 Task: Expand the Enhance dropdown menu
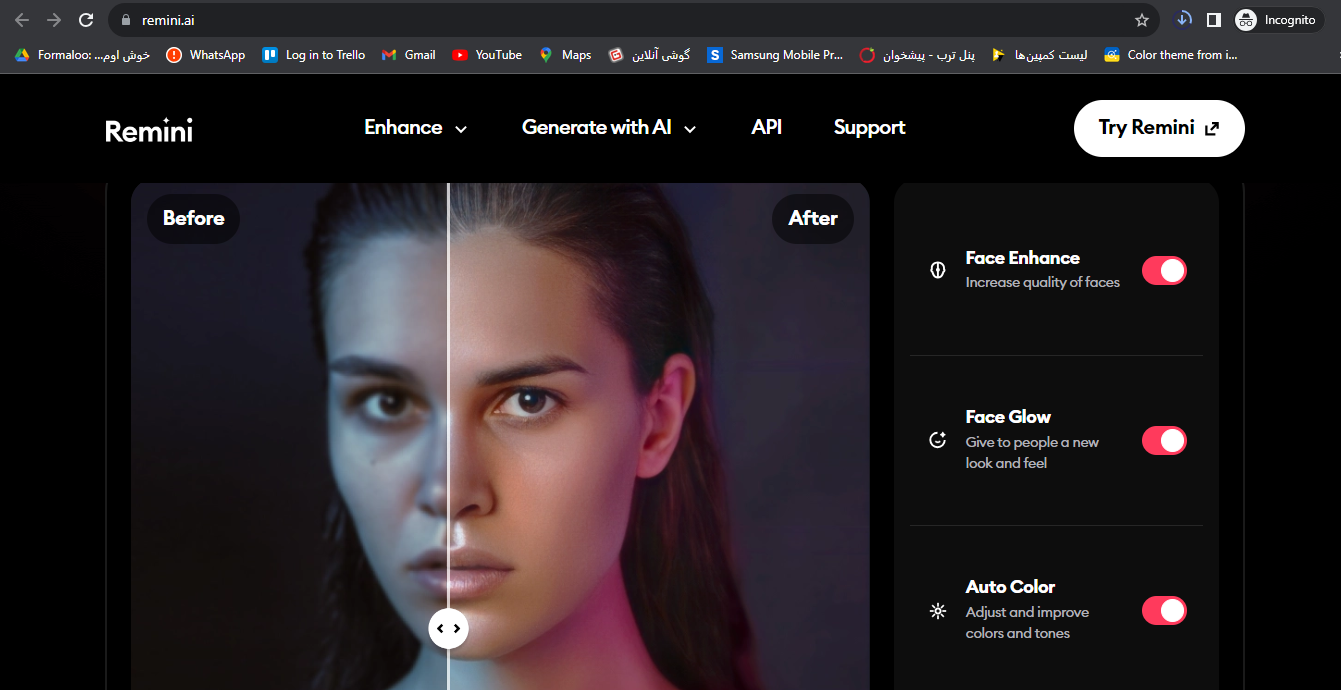(x=415, y=128)
